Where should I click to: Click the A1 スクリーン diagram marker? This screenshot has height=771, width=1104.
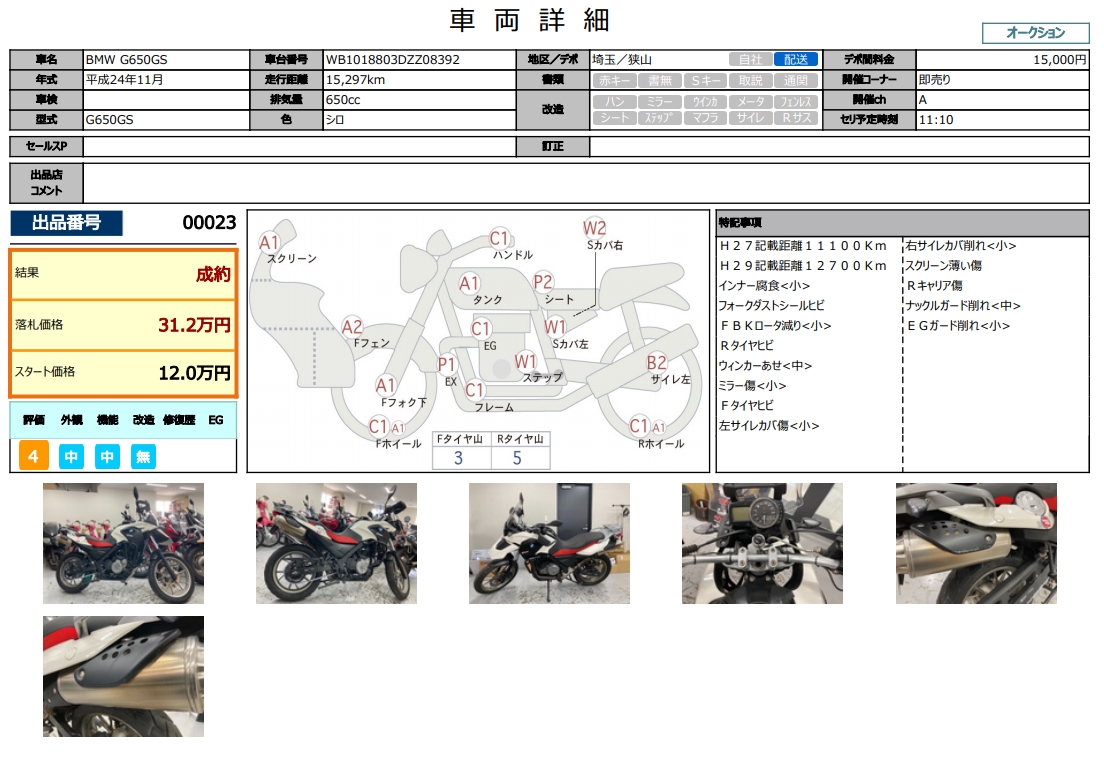[x=270, y=243]
